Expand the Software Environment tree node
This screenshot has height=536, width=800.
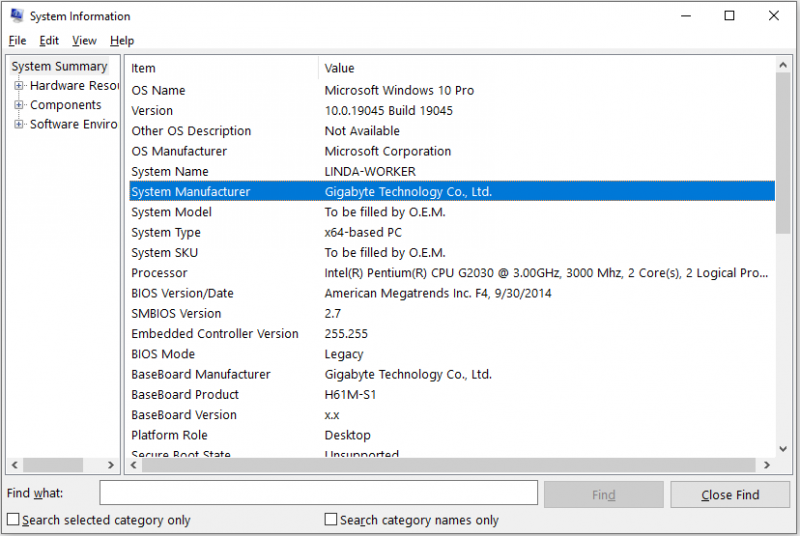[x=18, y=124]
